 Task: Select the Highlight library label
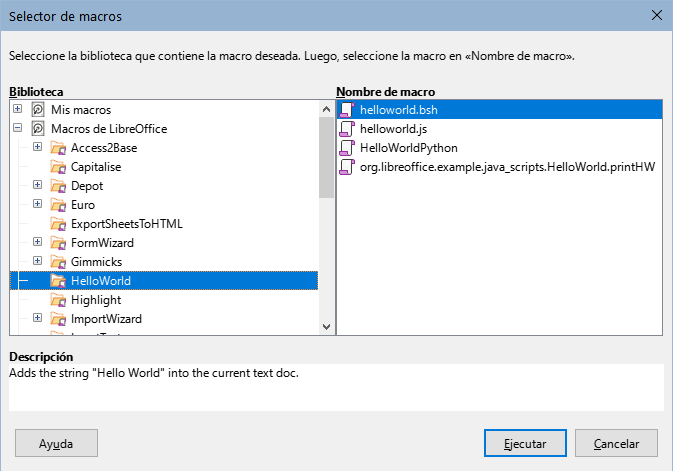tap(96, 300)
